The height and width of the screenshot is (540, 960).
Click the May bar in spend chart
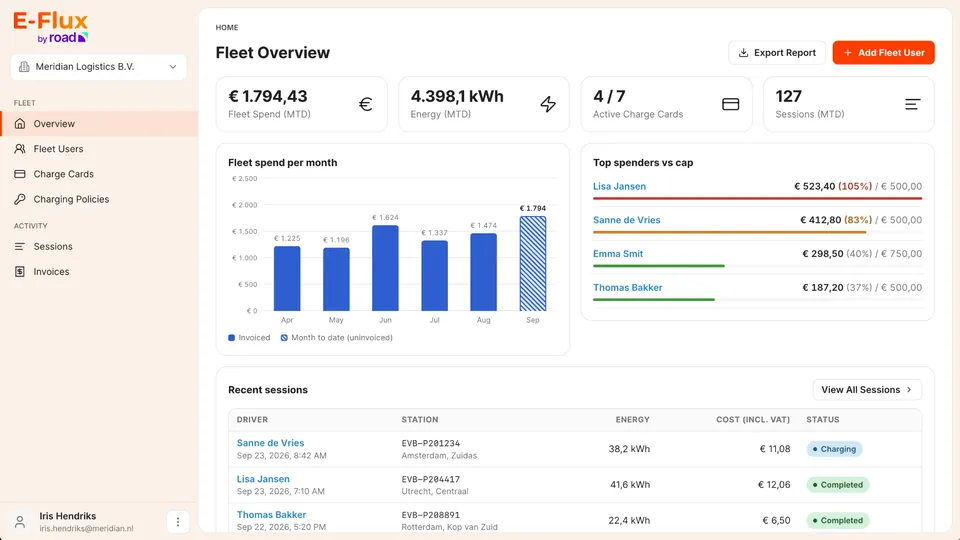[x=336, y=279]
